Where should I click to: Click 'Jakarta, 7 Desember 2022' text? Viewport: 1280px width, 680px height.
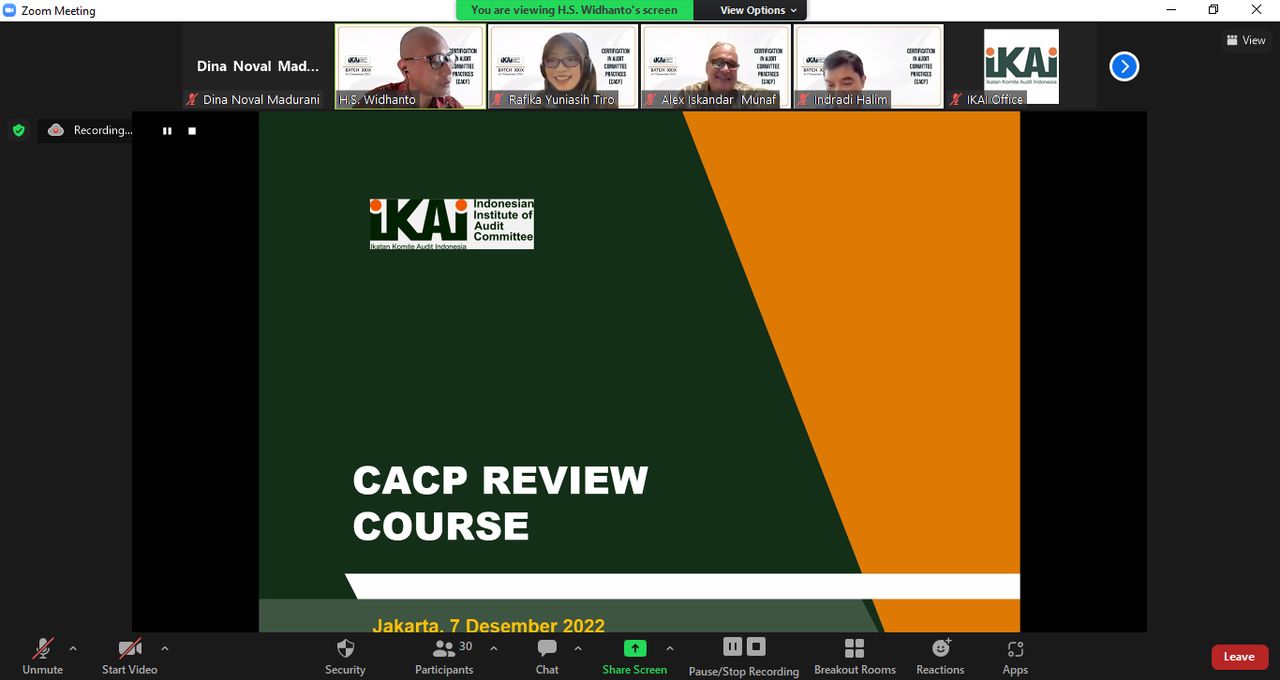coord(488,625)
